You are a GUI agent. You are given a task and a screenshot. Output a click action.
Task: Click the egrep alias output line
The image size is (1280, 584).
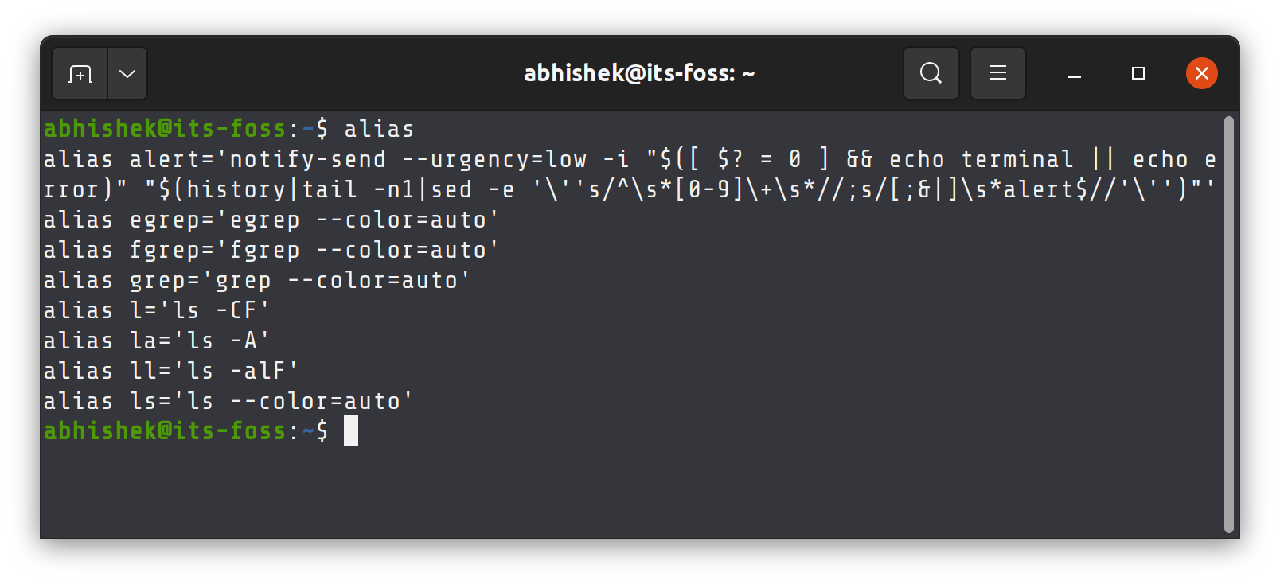(x=271, y=220)
